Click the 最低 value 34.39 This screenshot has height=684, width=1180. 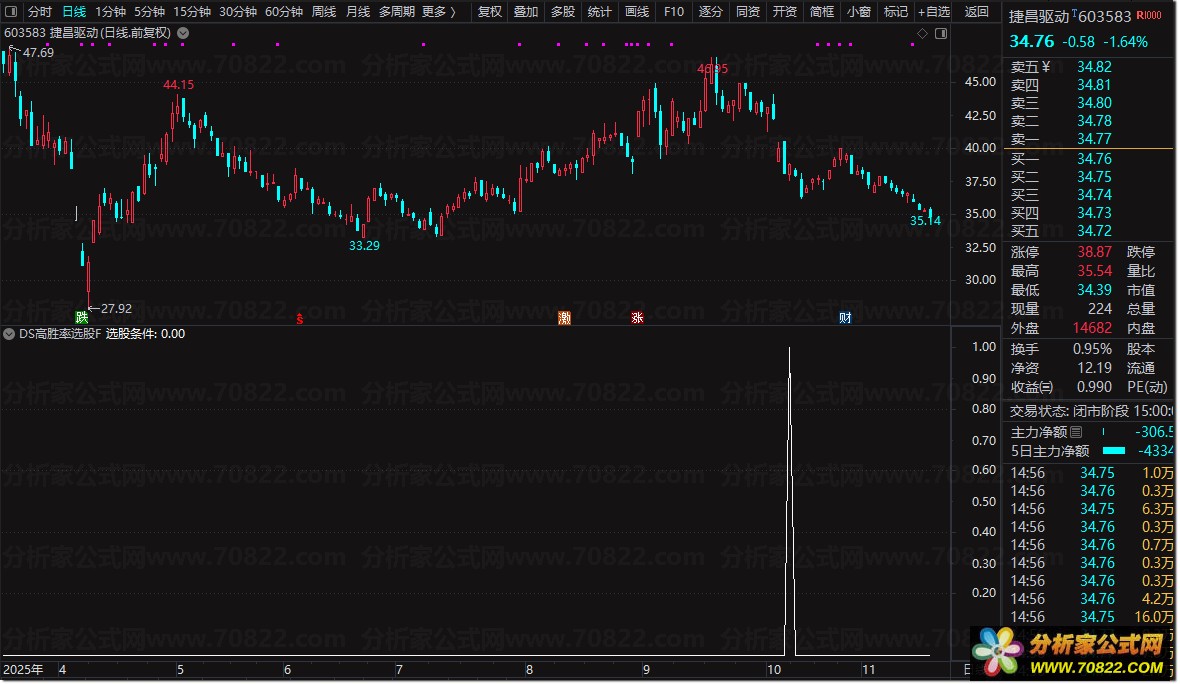[x=1093, y=290]
